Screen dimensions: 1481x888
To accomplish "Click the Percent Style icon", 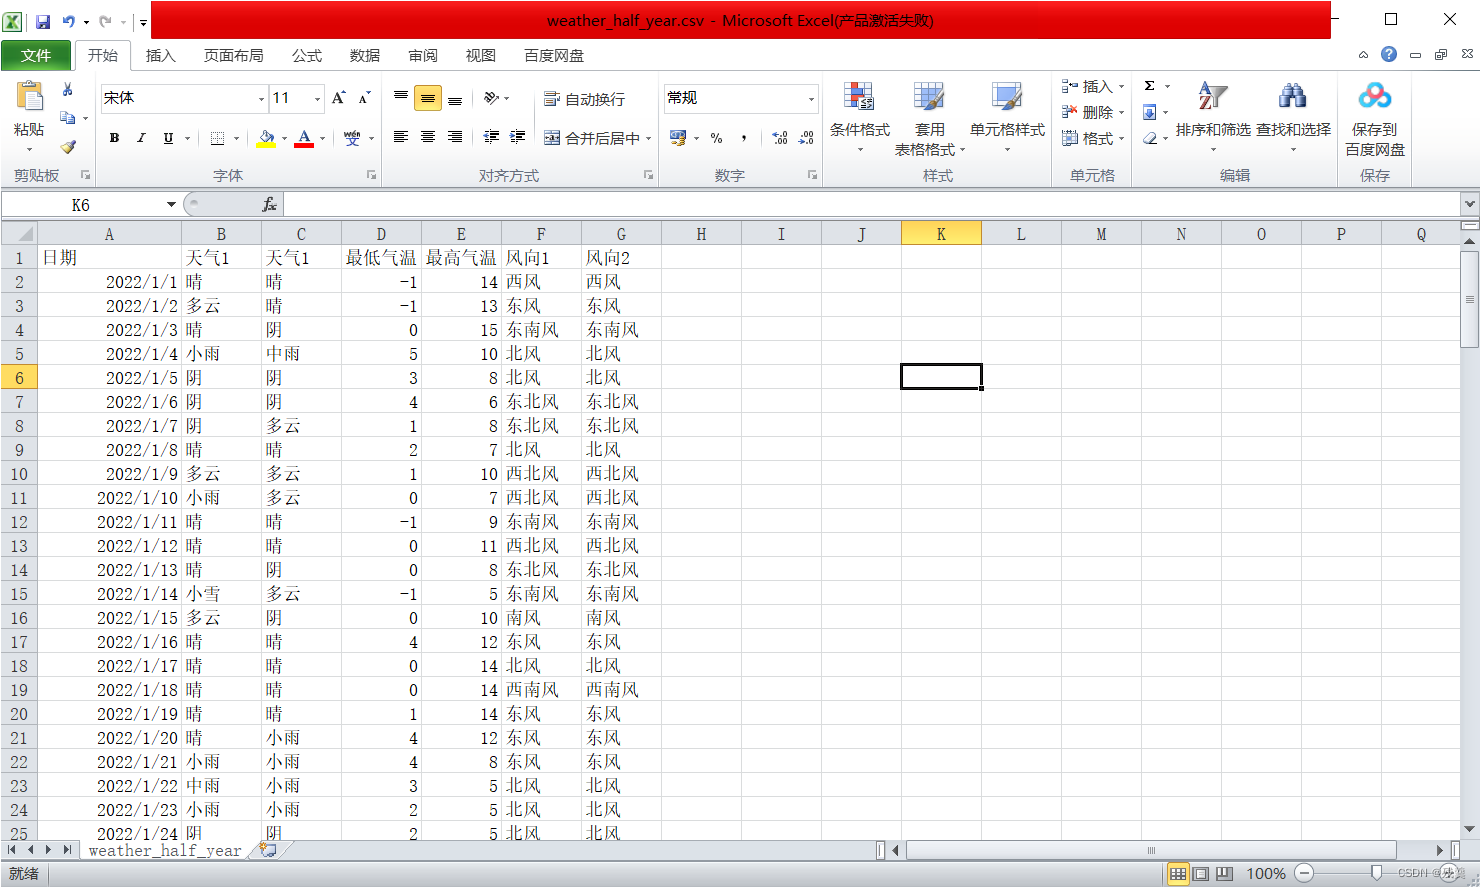I will pos(717,138).
